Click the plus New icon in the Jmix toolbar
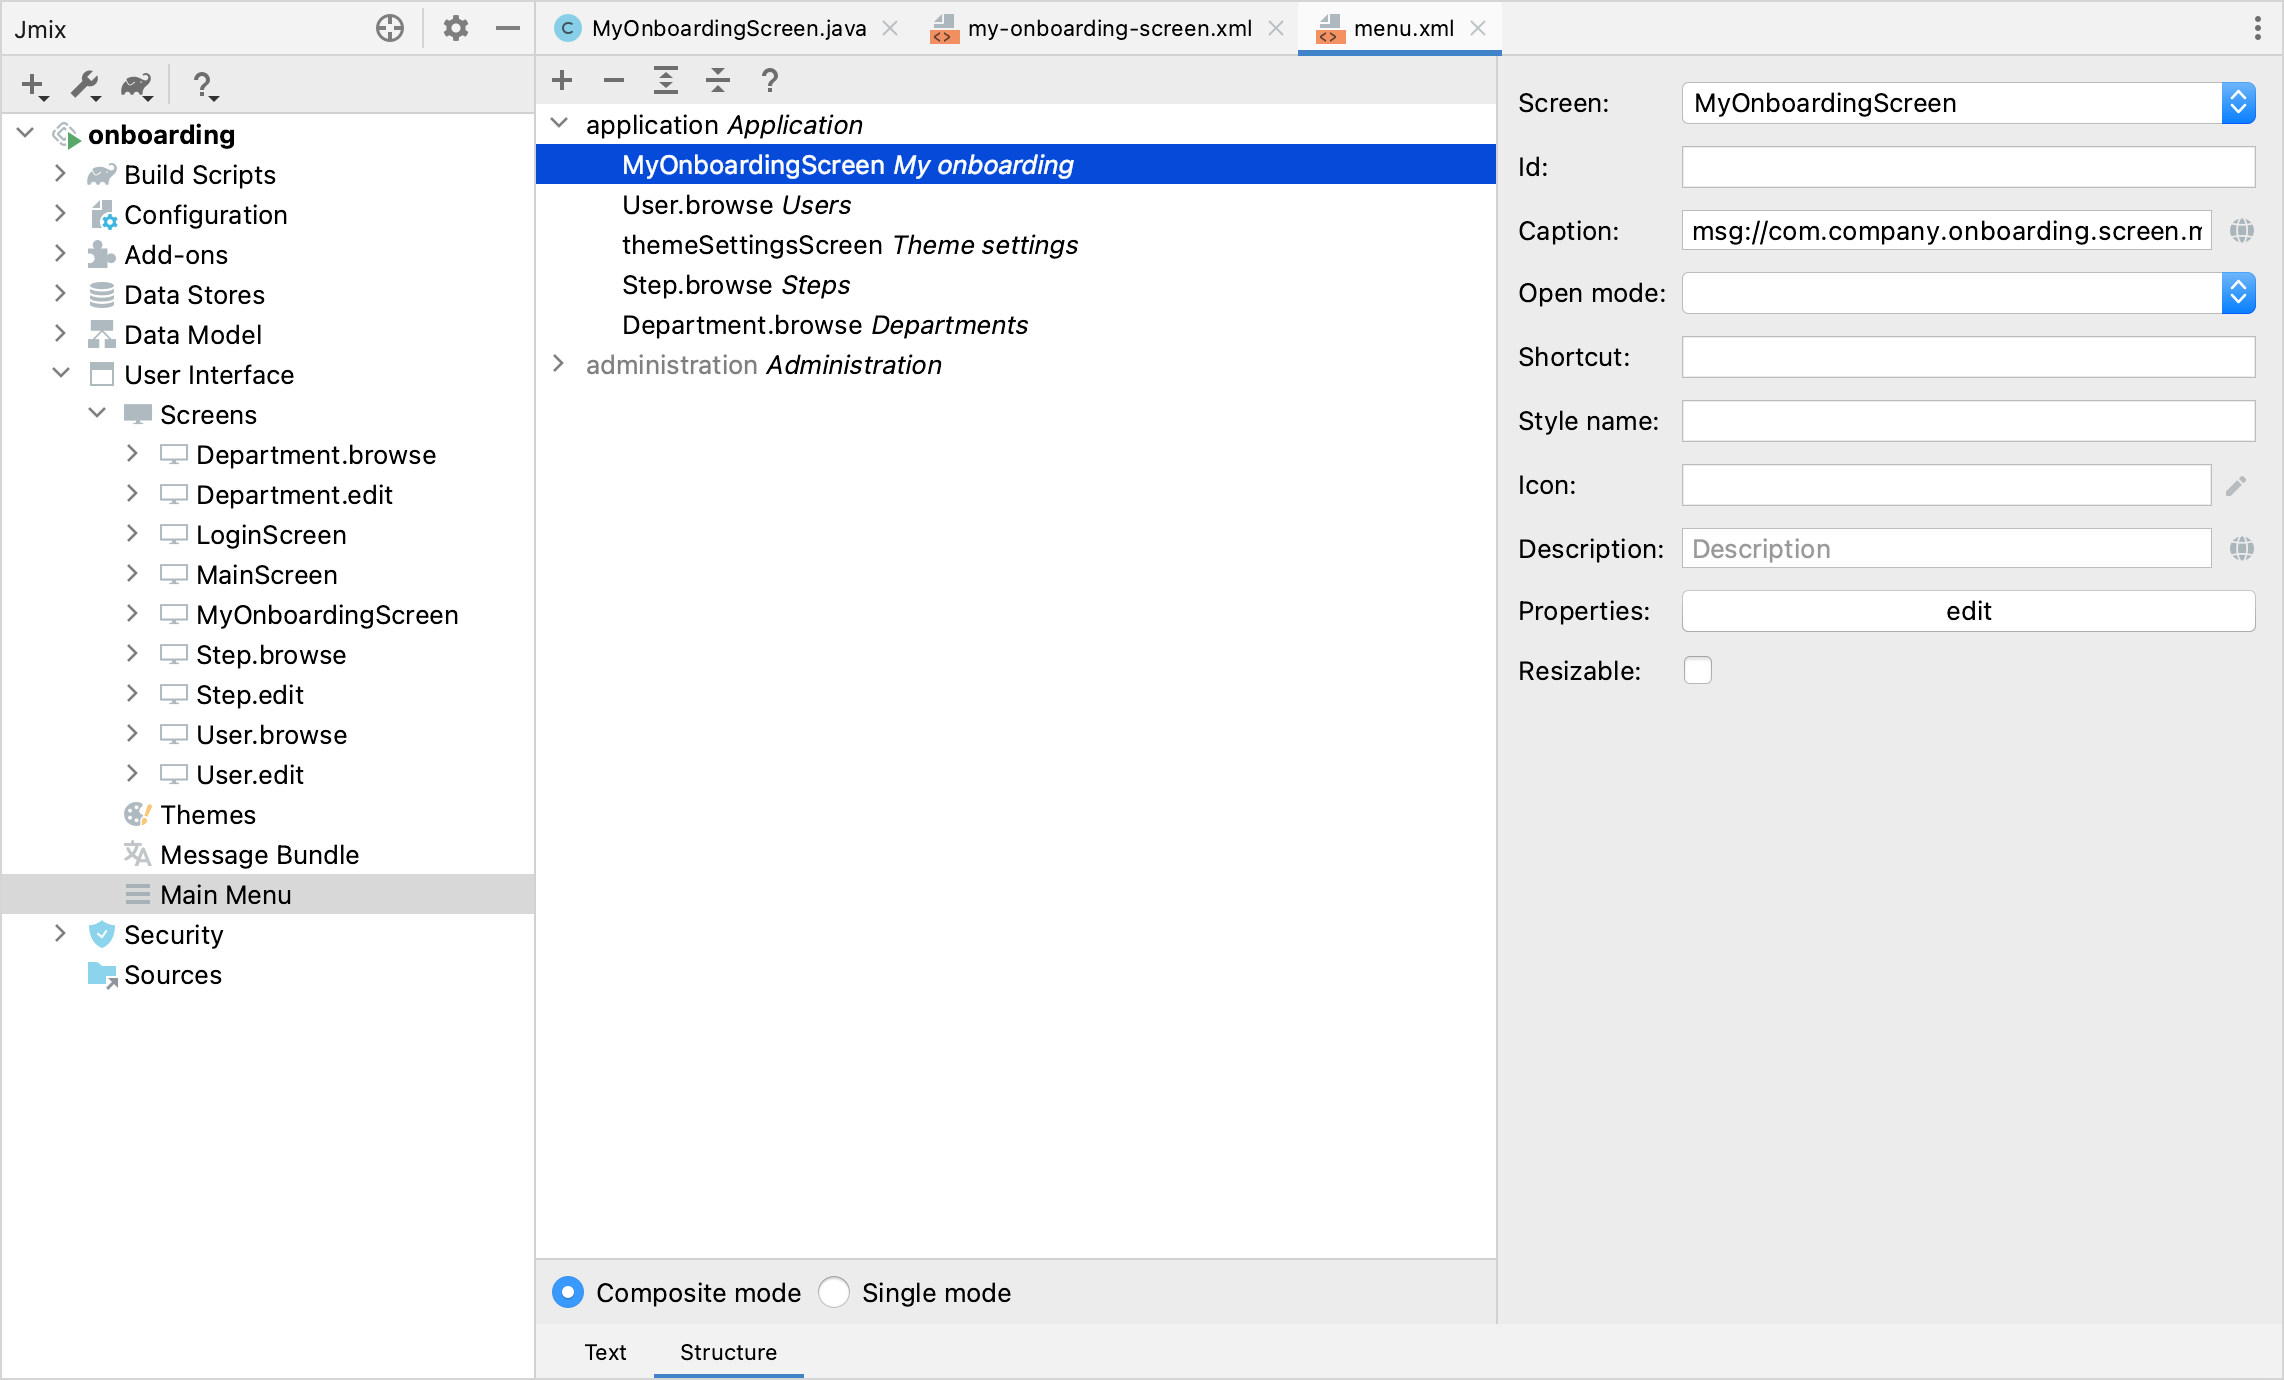Screen dimensions: 2284x1380 pyautogui.click(x=35, y=86)
